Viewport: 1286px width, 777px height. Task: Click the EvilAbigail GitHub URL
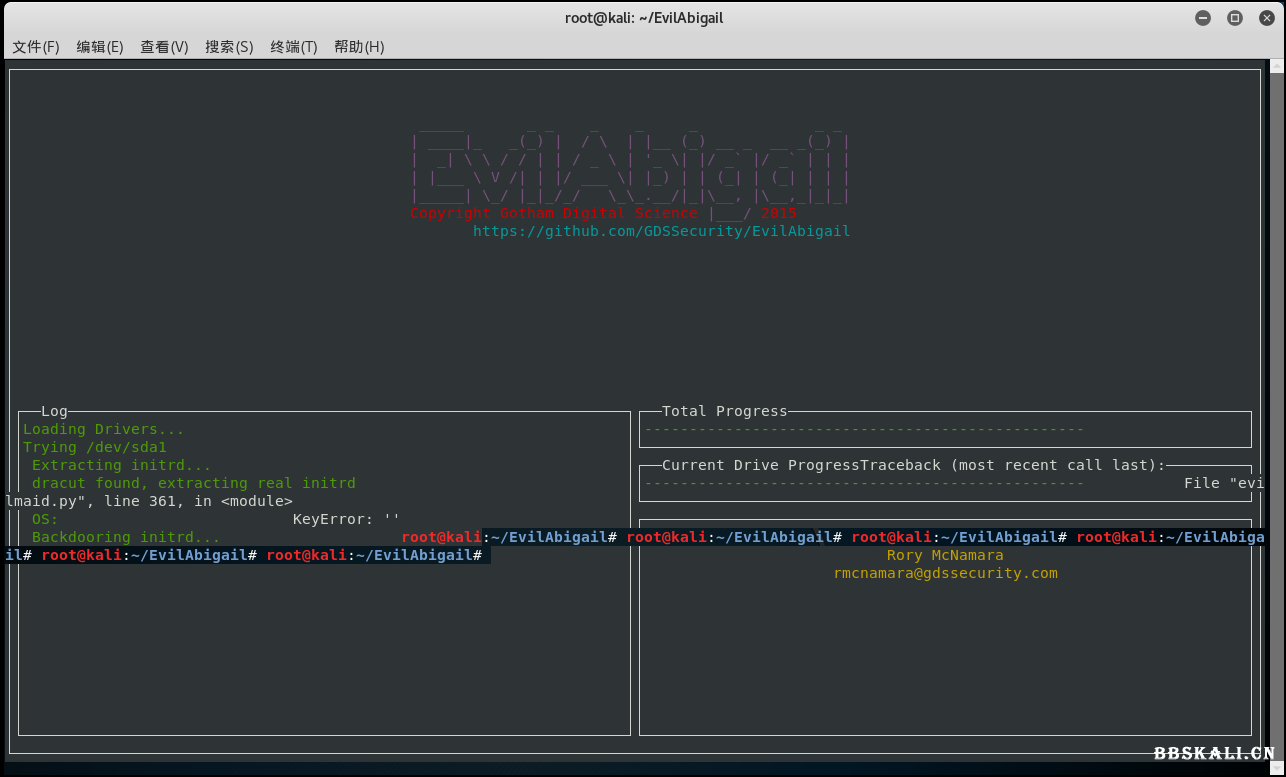coord(661,231)
